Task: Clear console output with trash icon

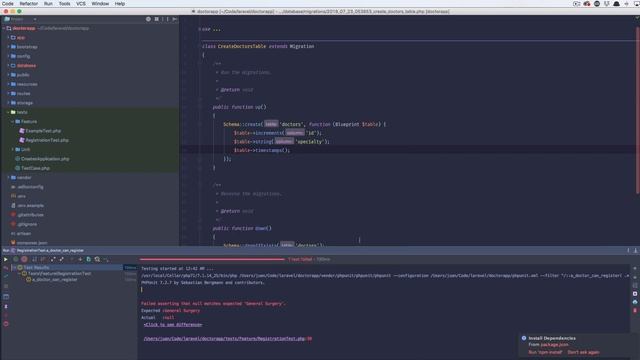Action: 635,311
